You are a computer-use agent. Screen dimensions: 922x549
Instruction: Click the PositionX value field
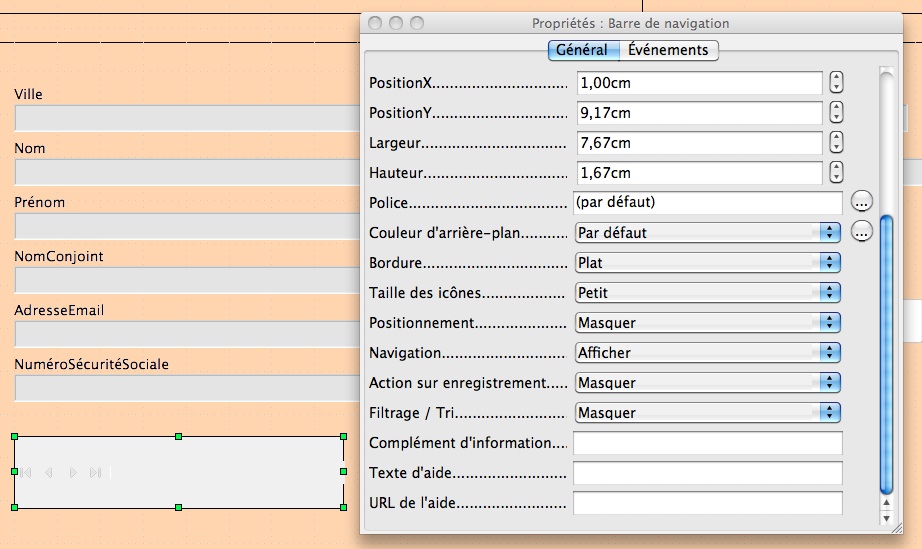[699, 83]
